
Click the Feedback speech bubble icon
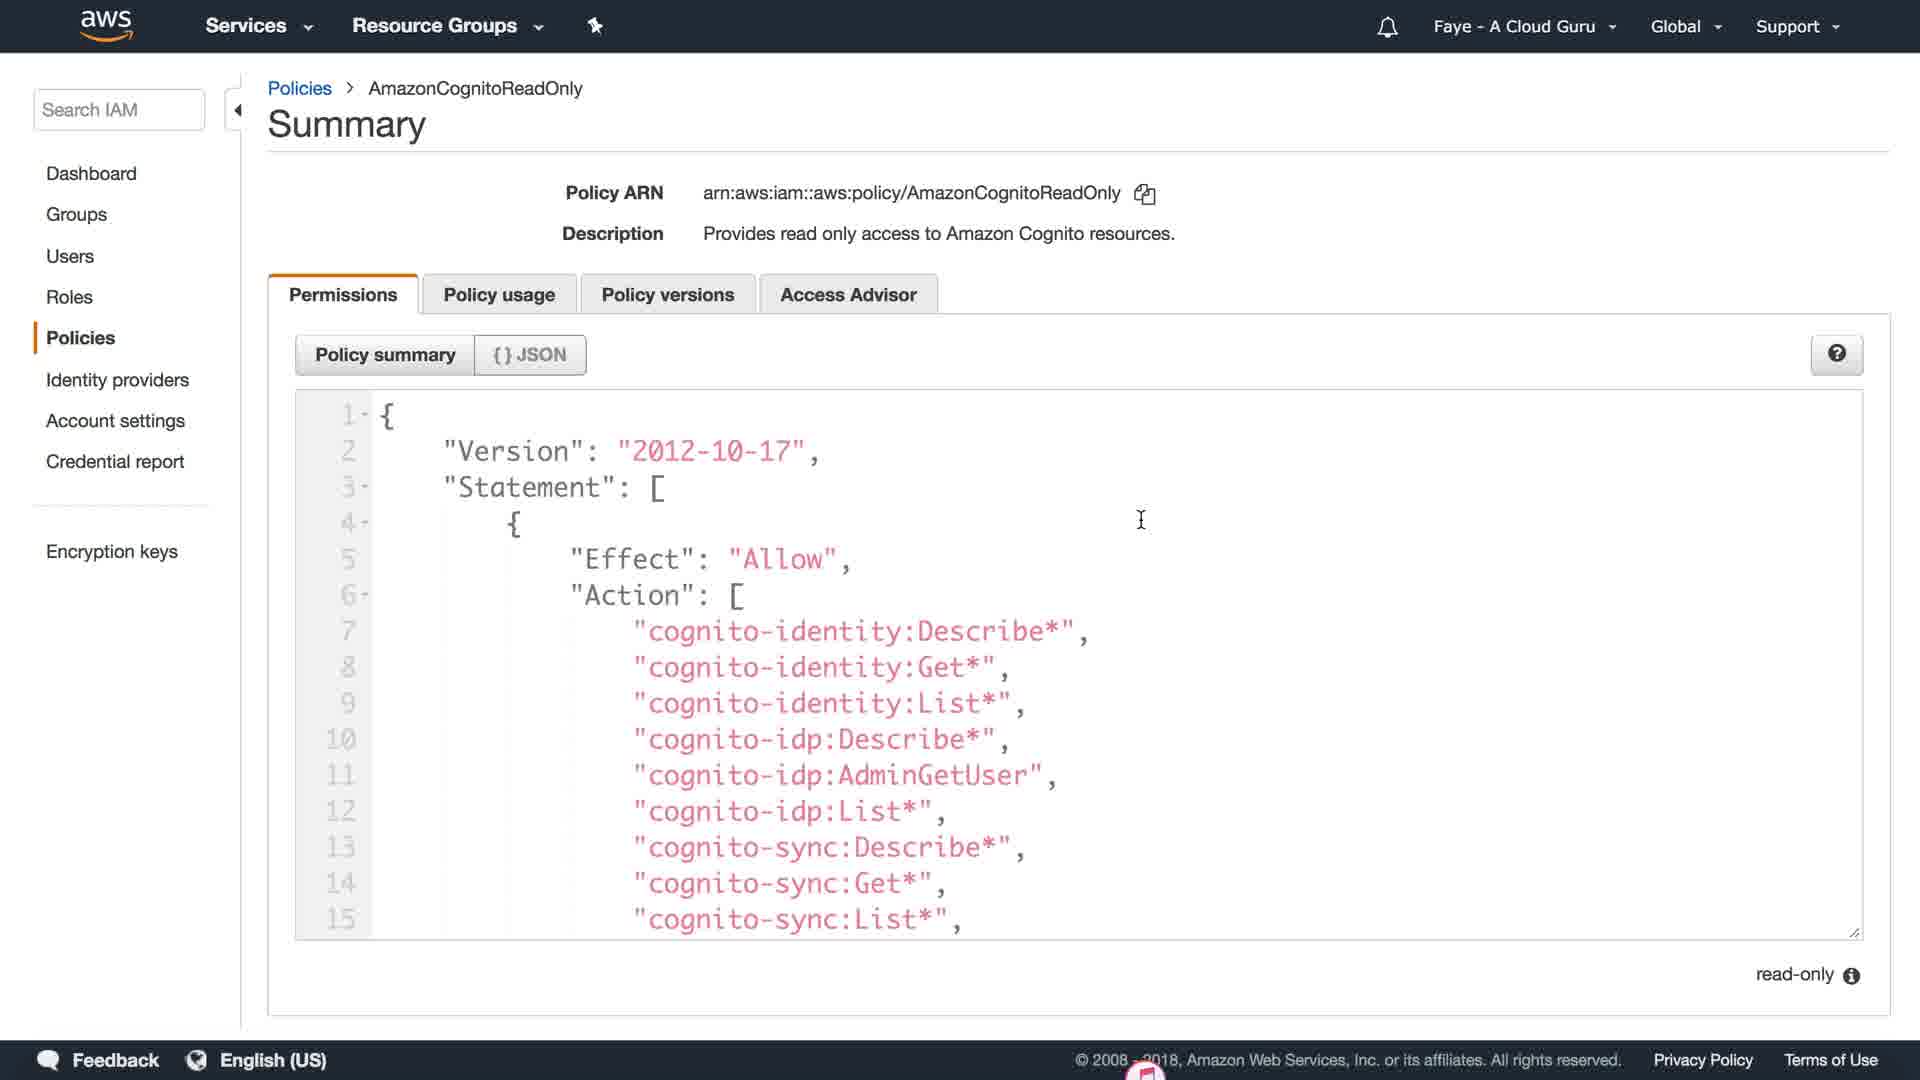(48, 1060)
